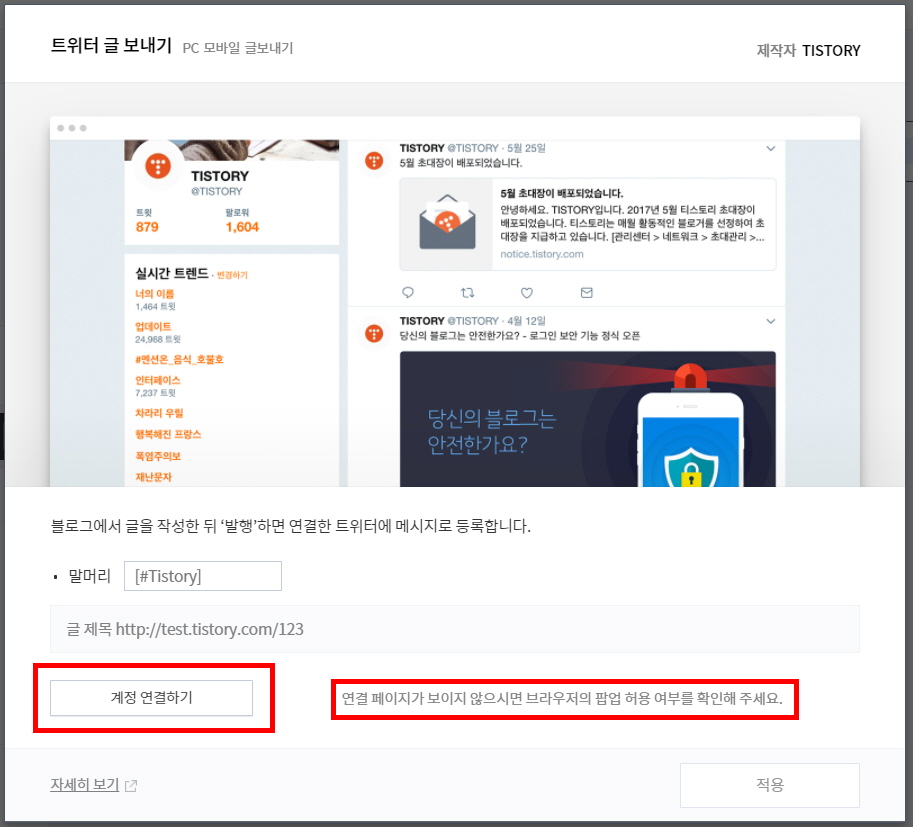Click the 제작자 TISTORY label
Screen dimensions: 913x827
click(x=808, y=51)
